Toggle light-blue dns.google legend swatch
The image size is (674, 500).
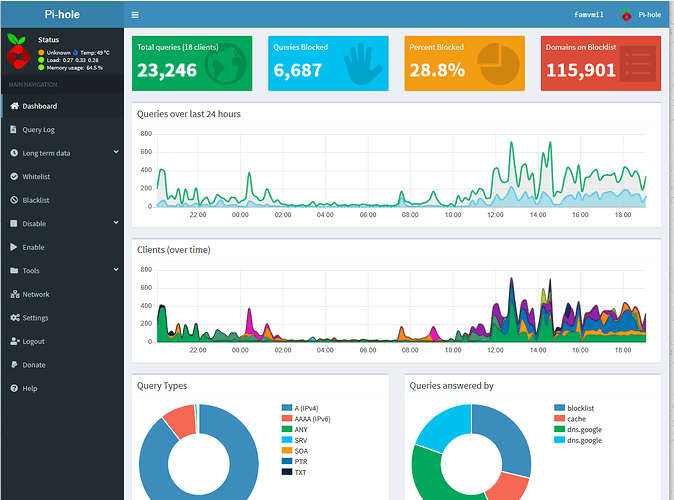point(559,440)
